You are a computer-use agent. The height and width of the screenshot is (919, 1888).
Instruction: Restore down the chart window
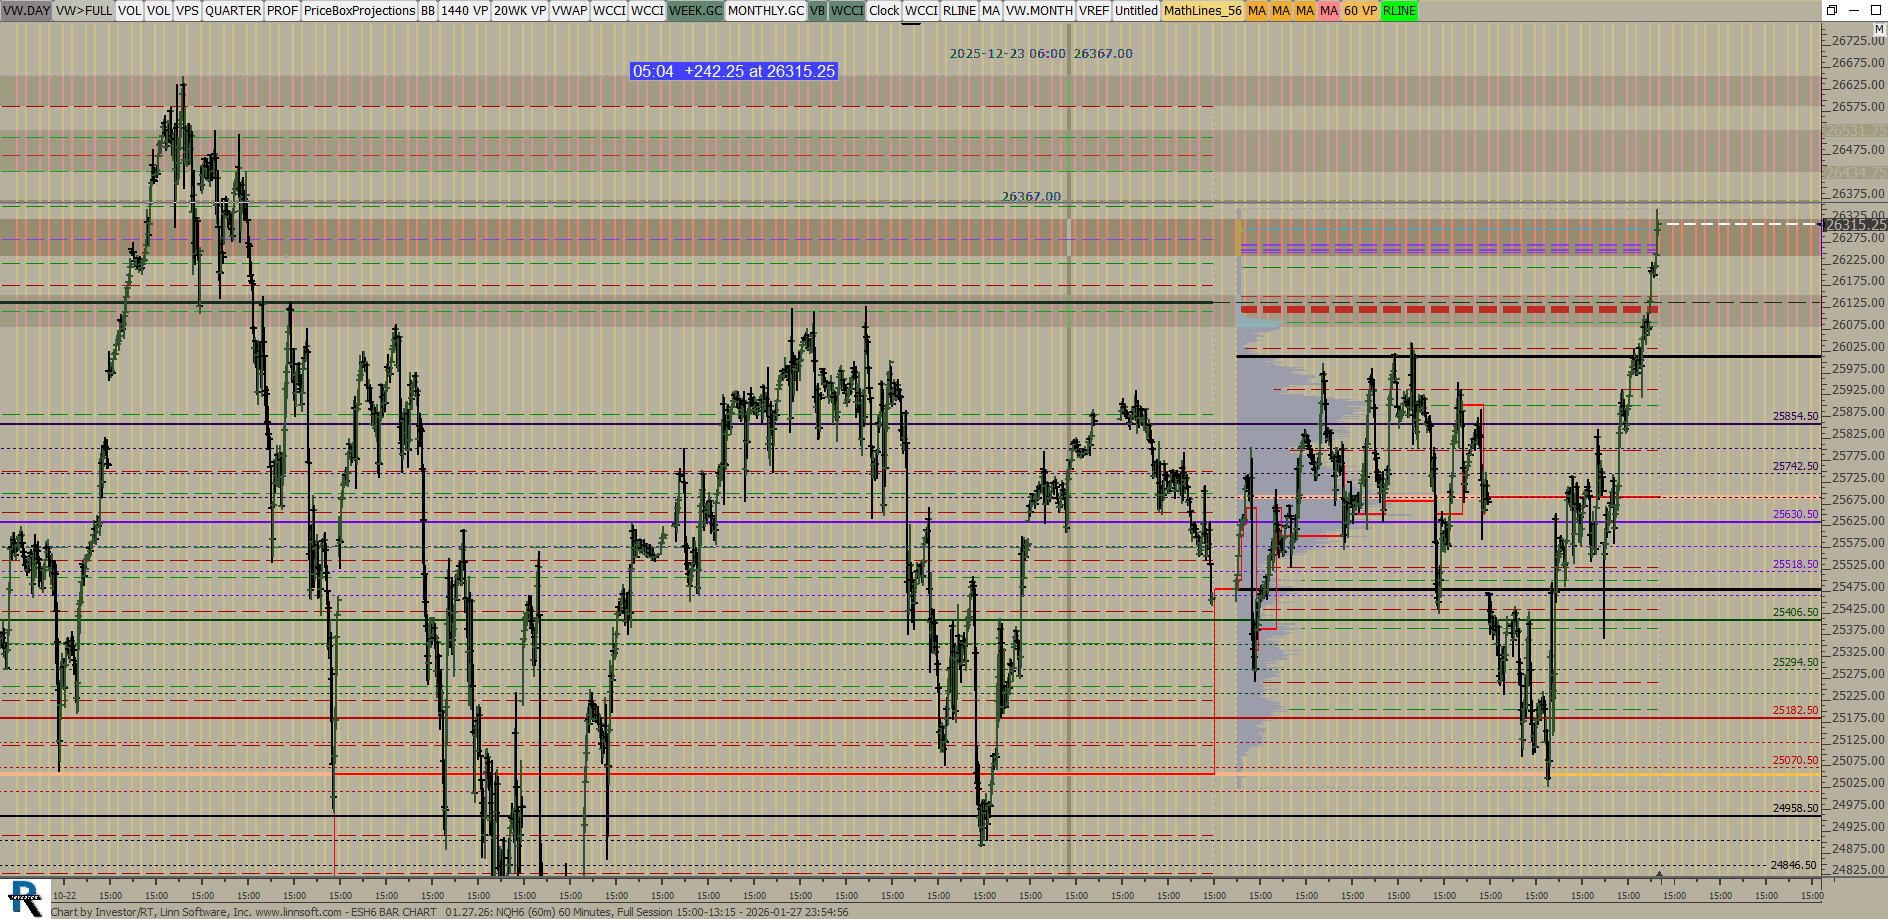tap(1832, 10)
